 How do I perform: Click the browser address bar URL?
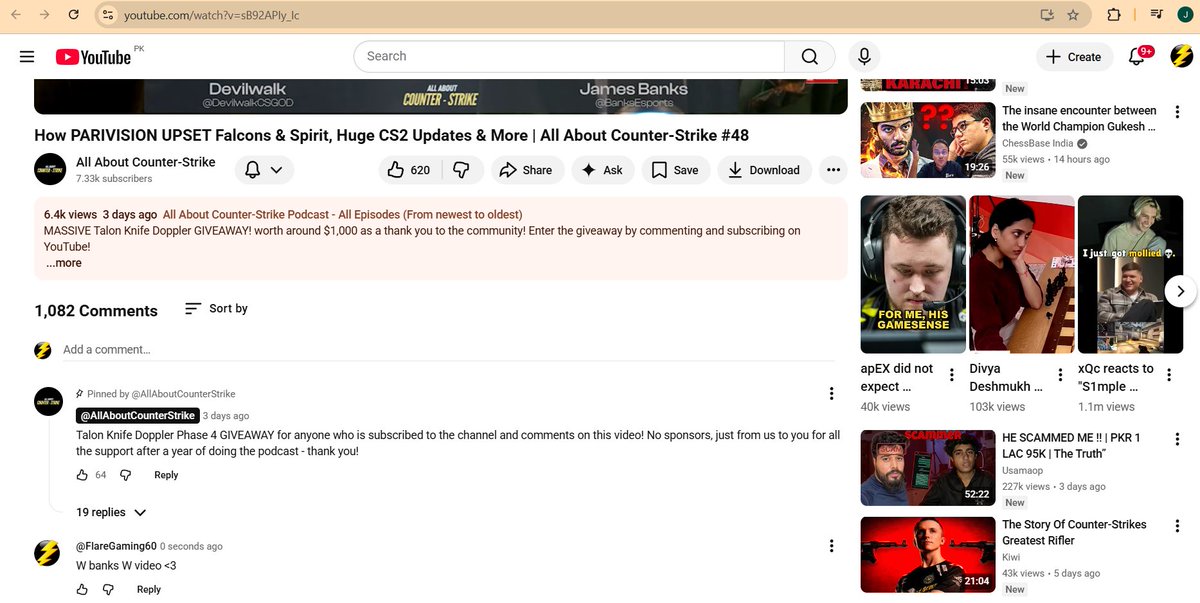(211, 15)
